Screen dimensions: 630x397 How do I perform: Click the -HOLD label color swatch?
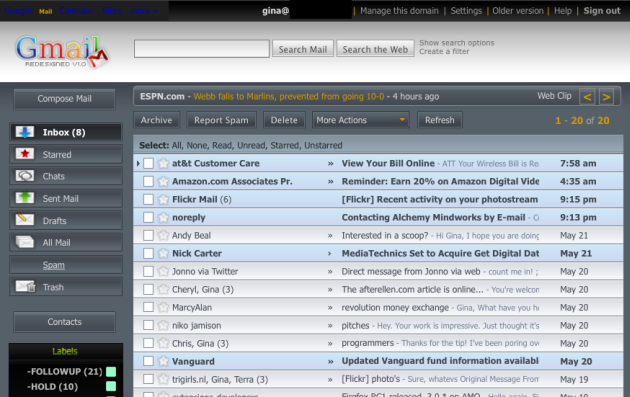(111, 387)
